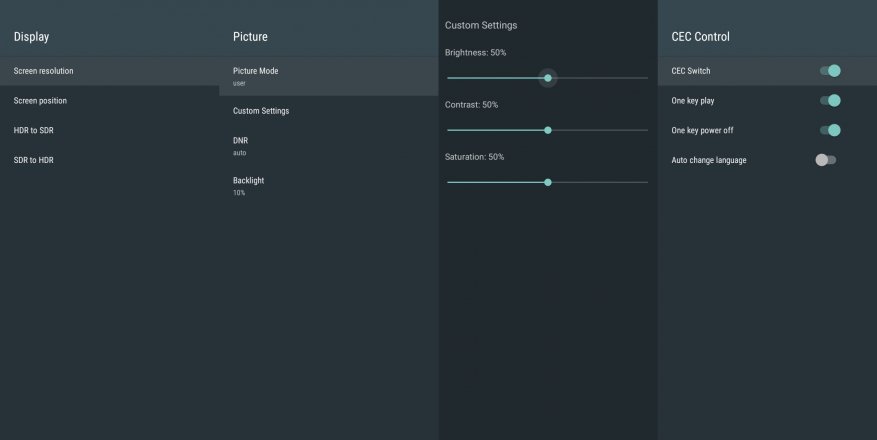Click the CEC Control panel heading

pos(700,37)
